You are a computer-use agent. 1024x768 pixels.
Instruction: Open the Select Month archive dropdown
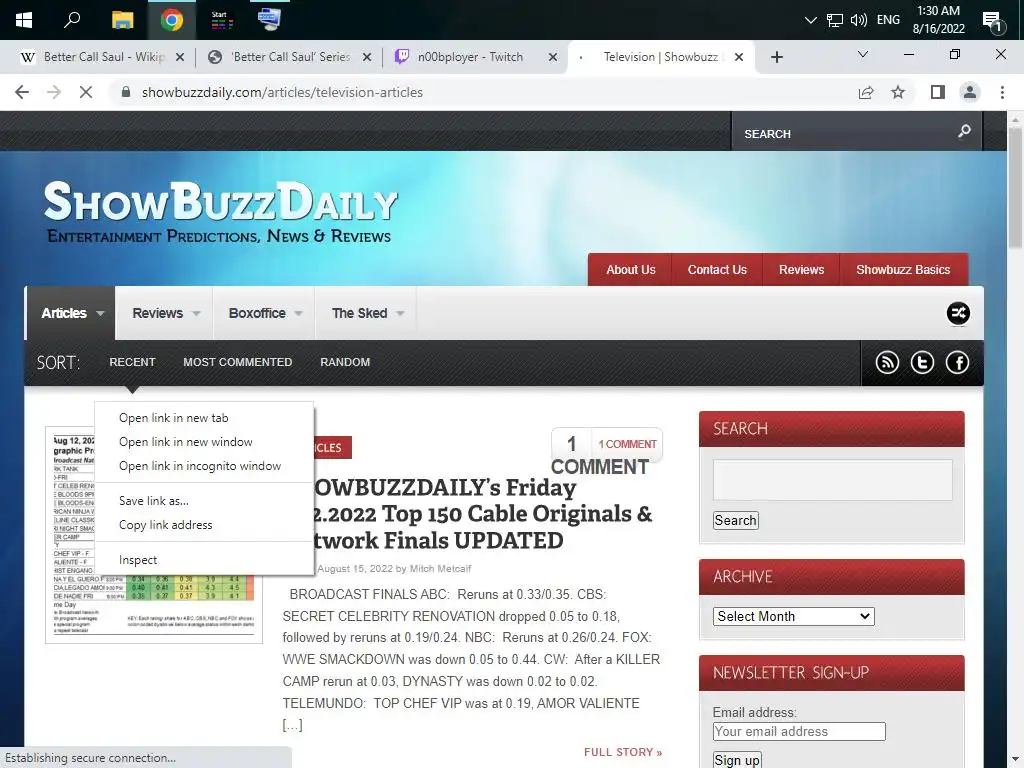coord(793,616)
